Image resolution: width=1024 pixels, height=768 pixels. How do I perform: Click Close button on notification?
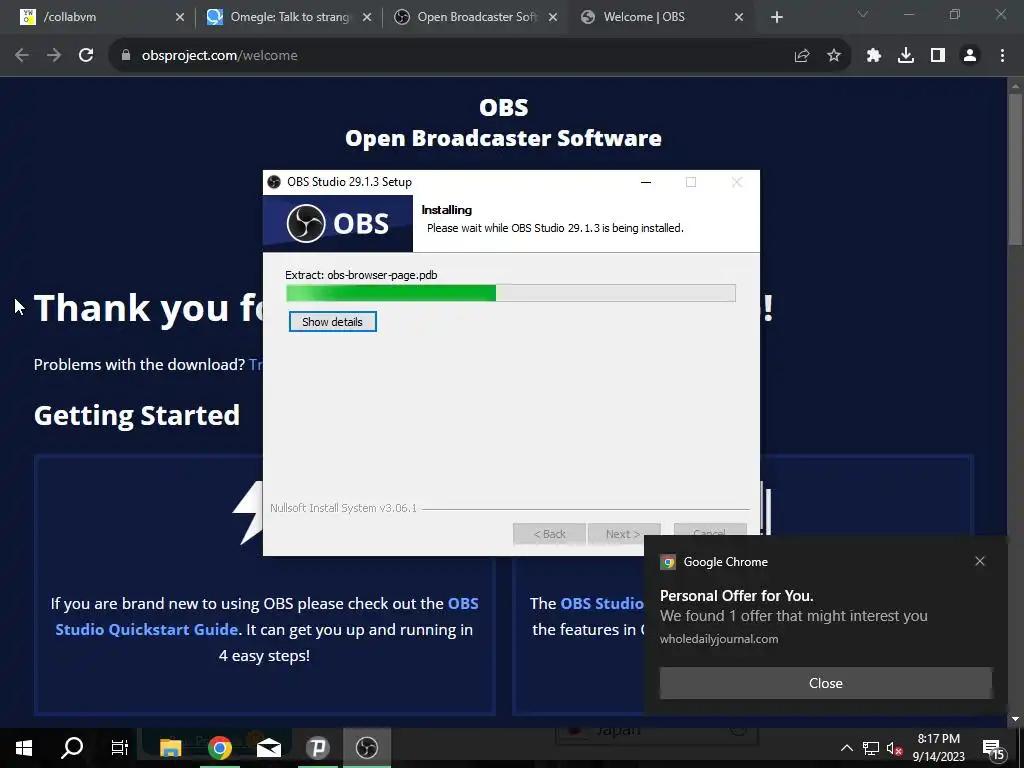[825, 683]
